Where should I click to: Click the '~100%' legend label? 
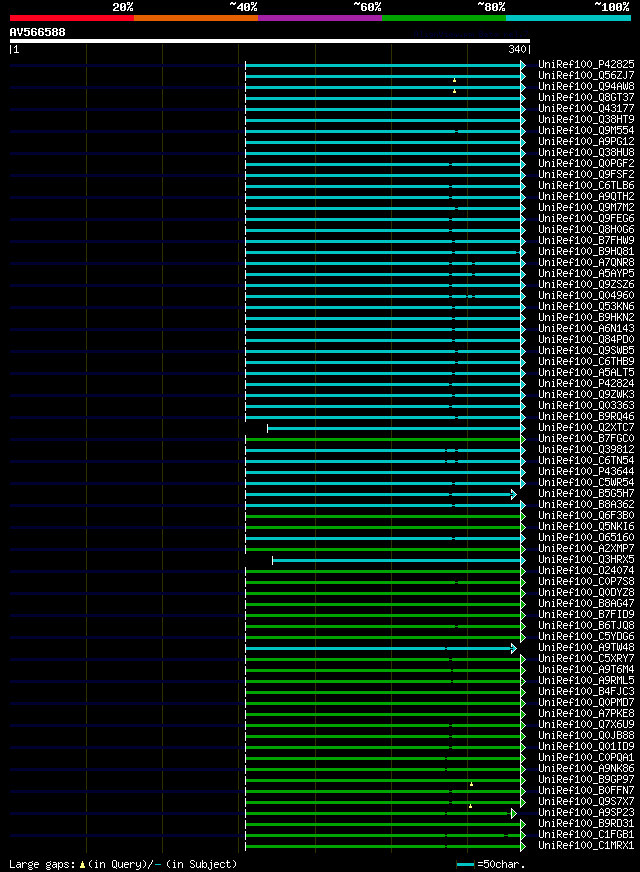[611, 7]
